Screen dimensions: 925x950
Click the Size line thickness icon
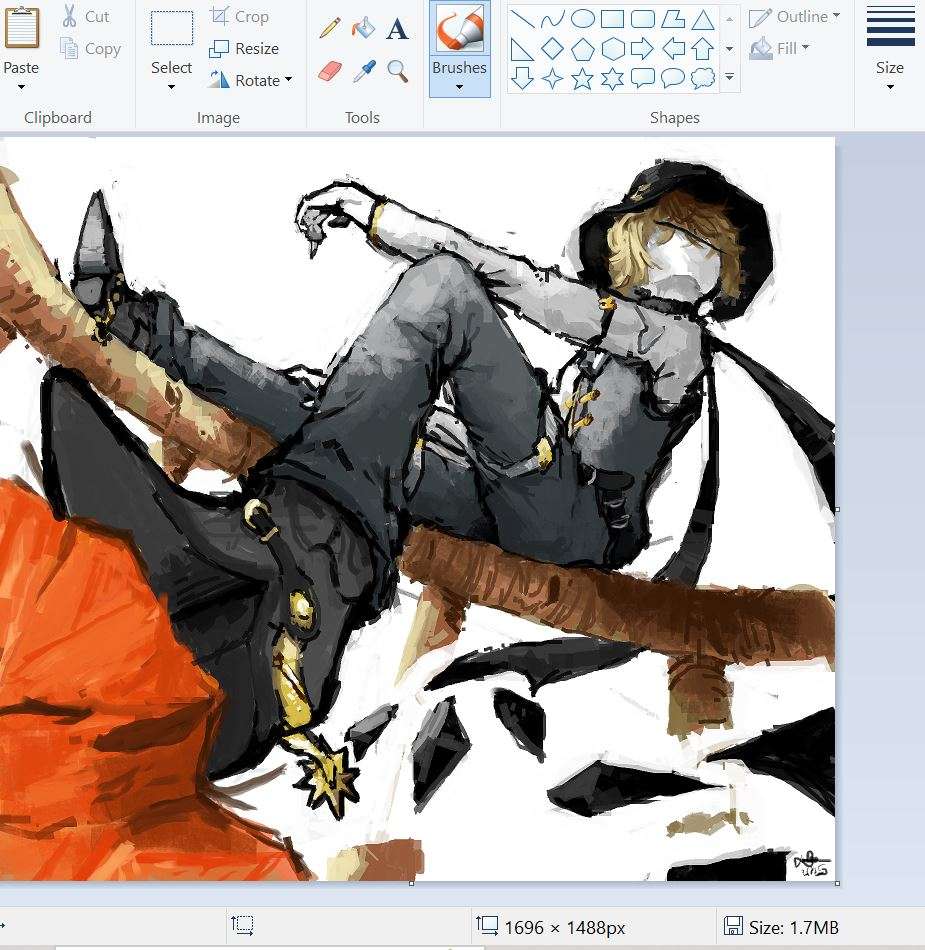pyautogui.click(x=890, y=27)
